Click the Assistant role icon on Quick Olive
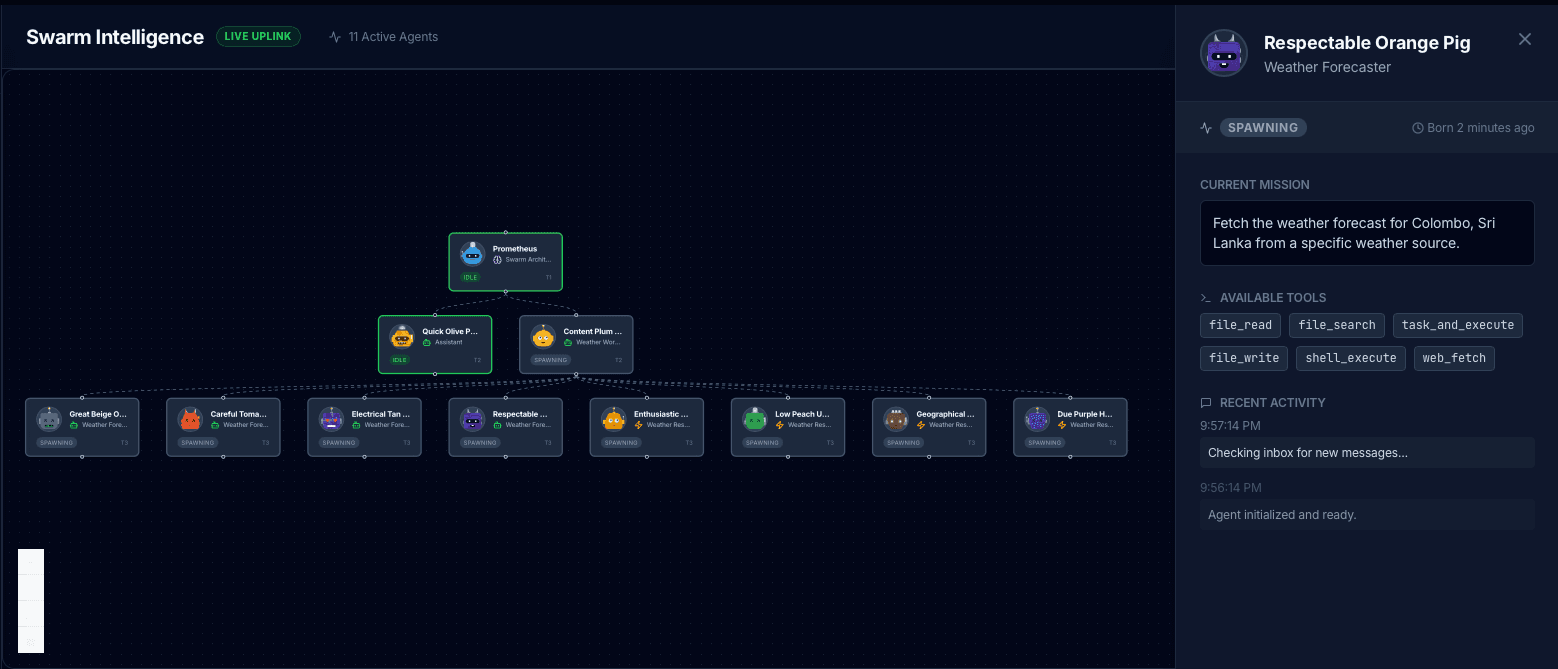This screenshot has width=1558, height=669. point(427,342)
